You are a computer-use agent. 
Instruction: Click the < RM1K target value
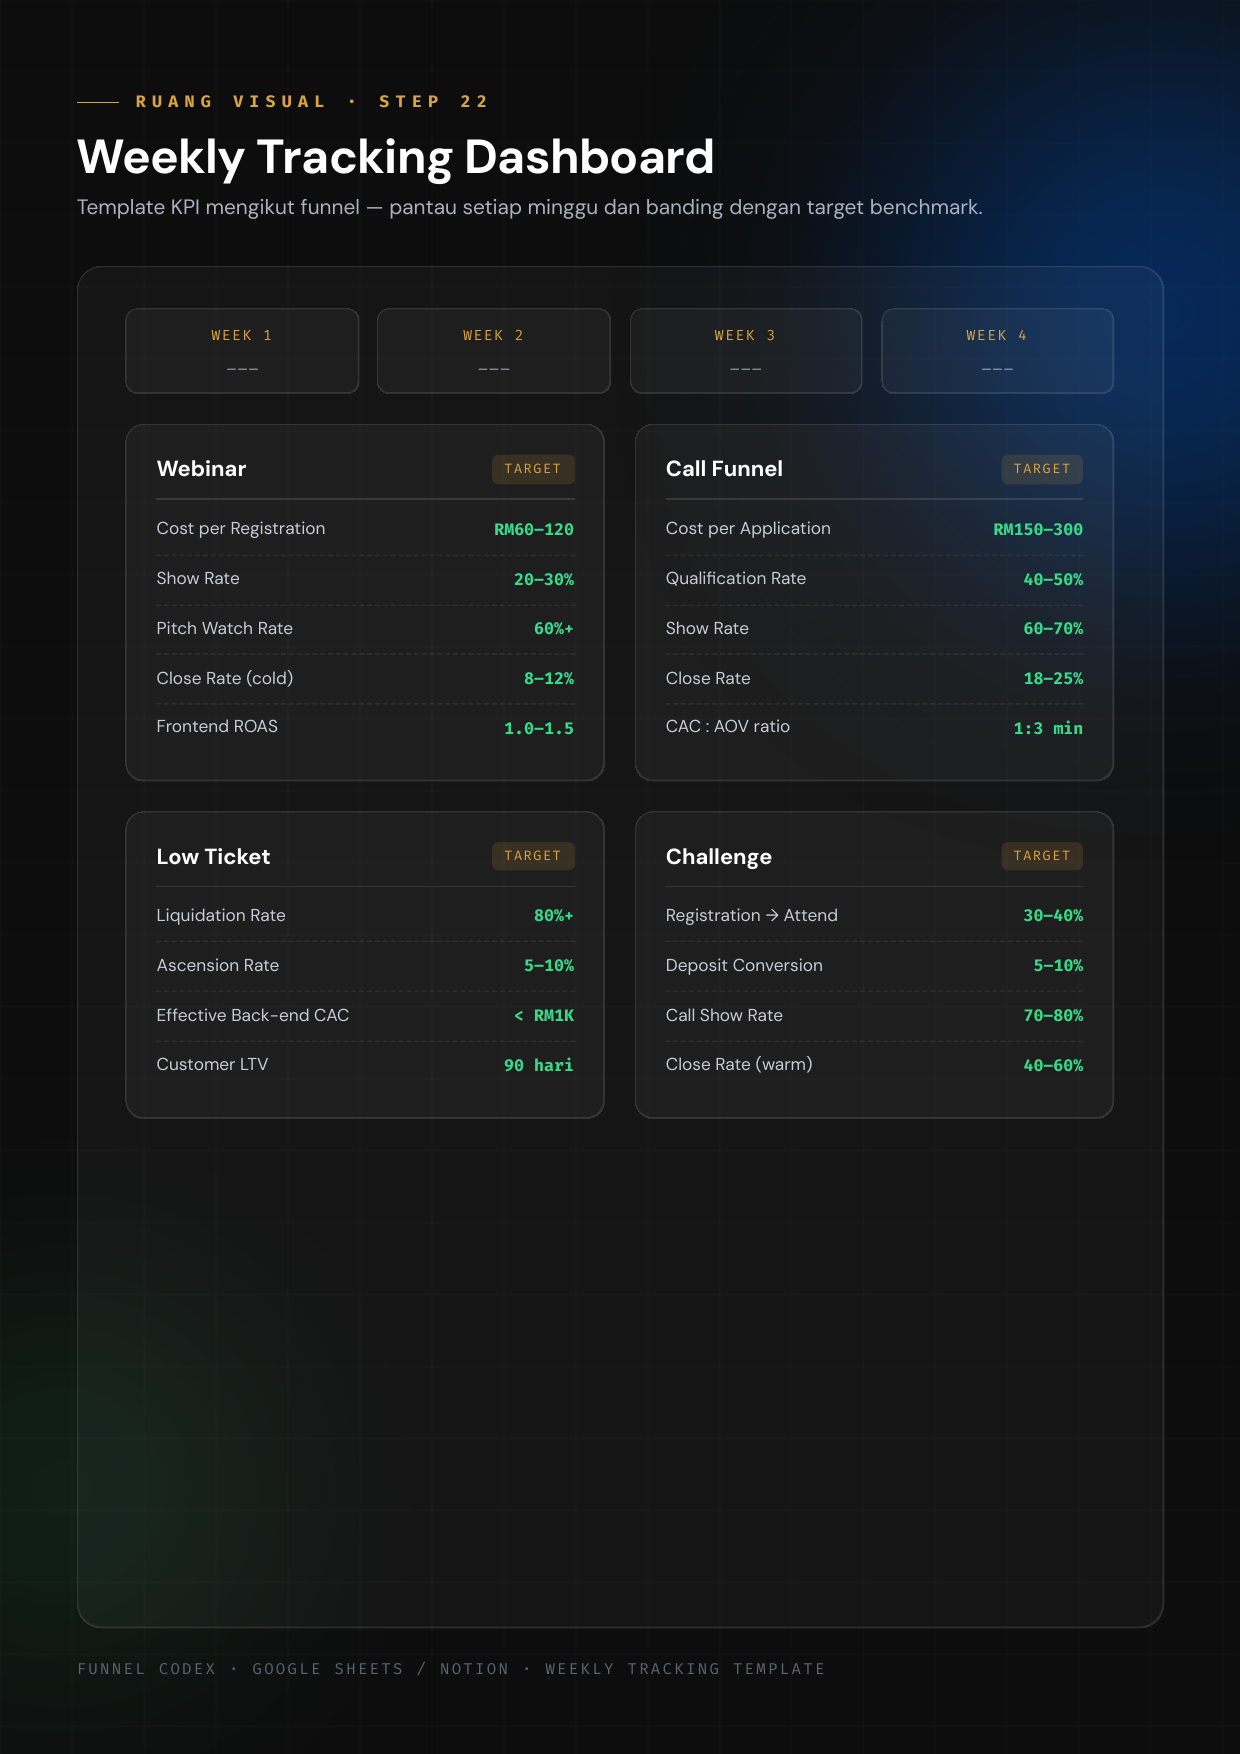(x=544, y=1016)
